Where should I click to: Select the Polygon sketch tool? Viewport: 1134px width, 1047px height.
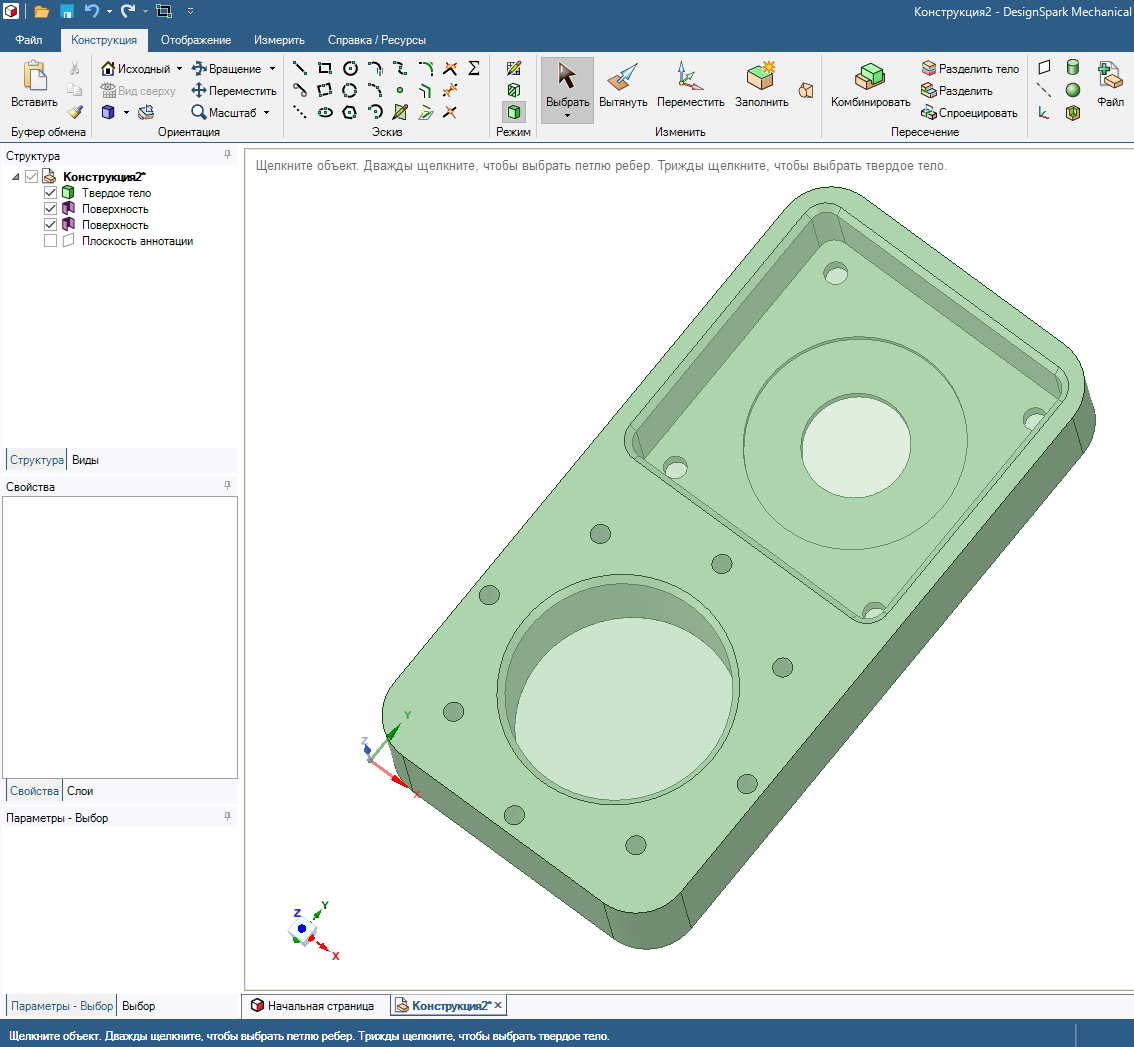point(350,112)
